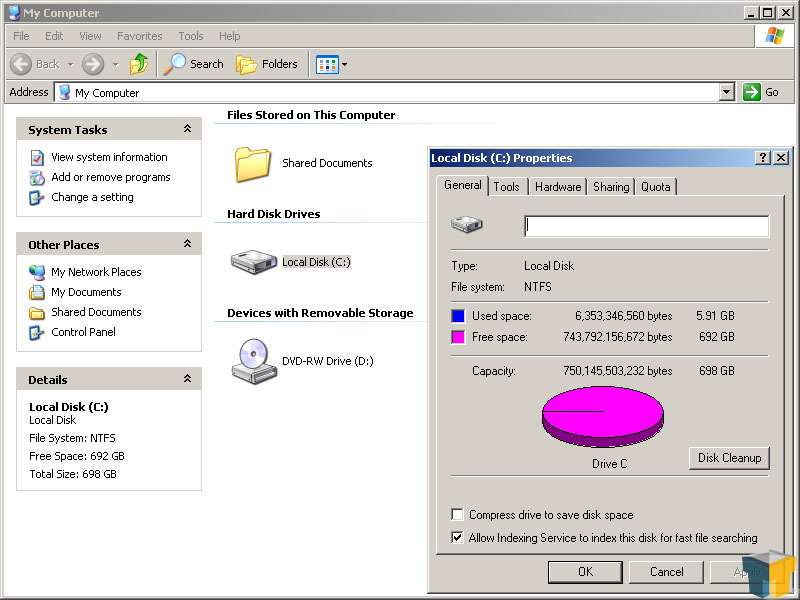Open the File menu
The image size is (800, 600).
[21, 36]
